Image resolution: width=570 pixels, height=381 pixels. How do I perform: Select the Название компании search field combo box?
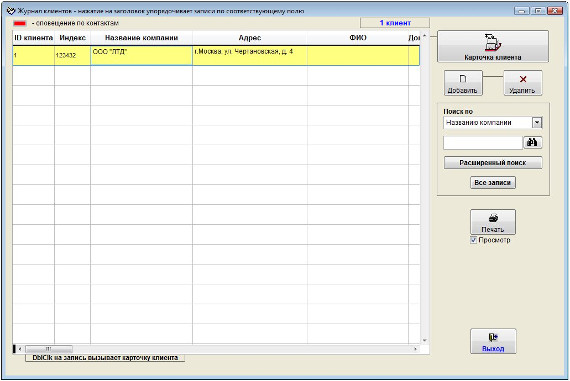pyautogui.click(x=493, y=123)
